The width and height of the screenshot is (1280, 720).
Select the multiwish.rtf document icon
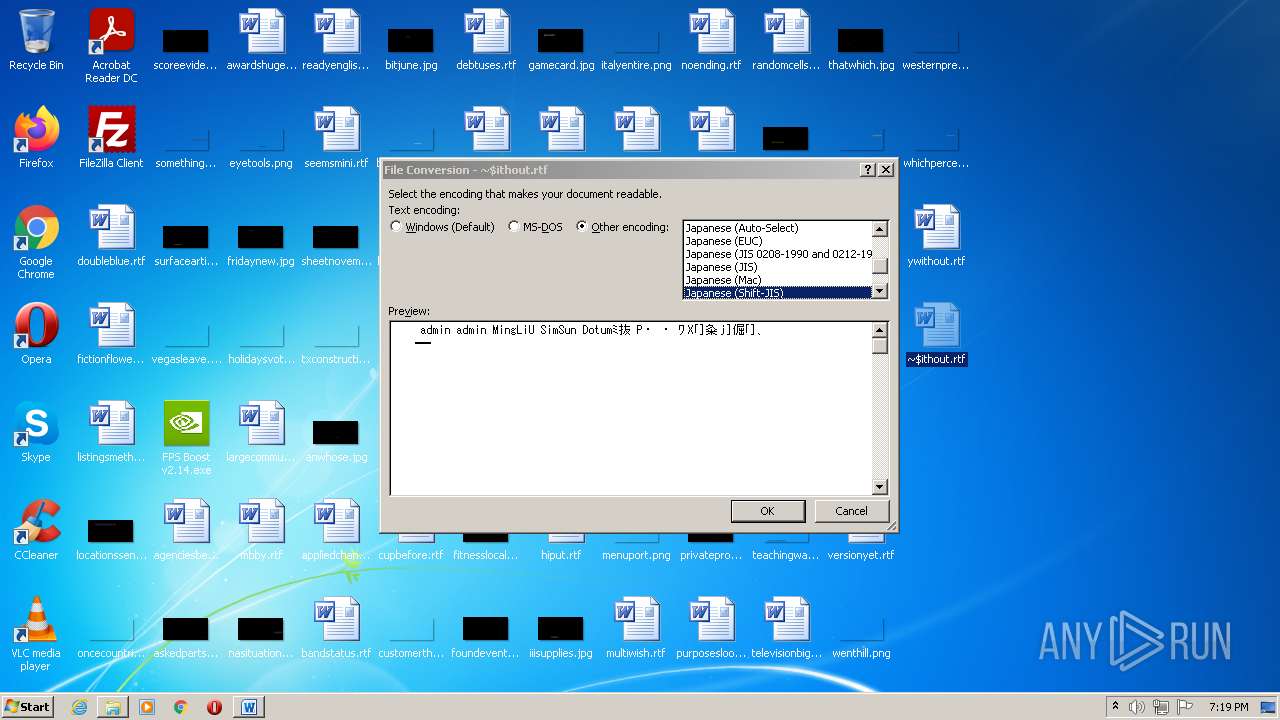click(636, 628)
